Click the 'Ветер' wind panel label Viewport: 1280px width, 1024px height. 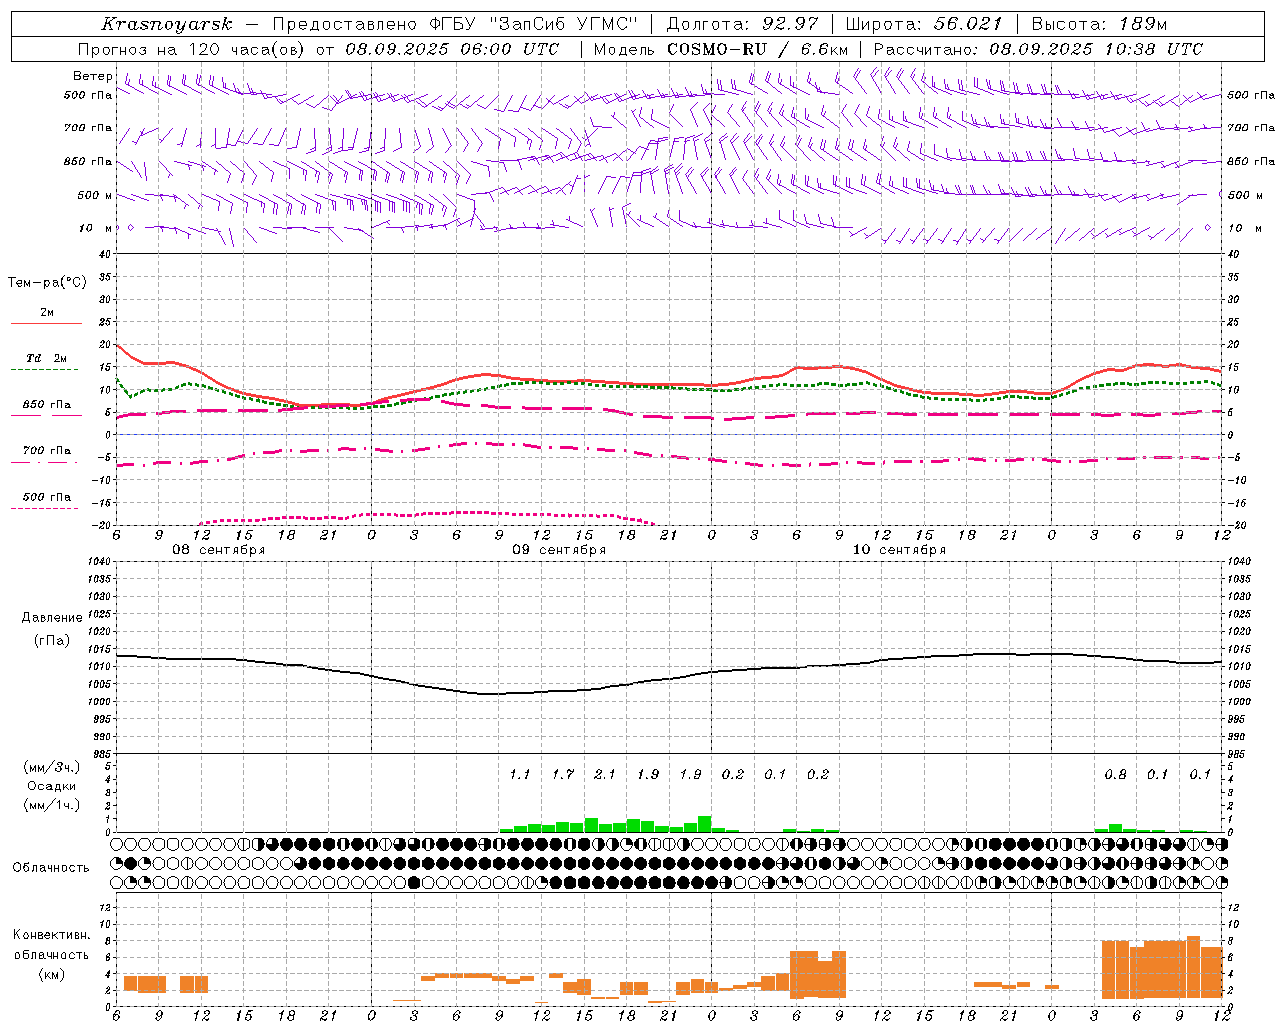pyautogui.click(x=92, y=76)
